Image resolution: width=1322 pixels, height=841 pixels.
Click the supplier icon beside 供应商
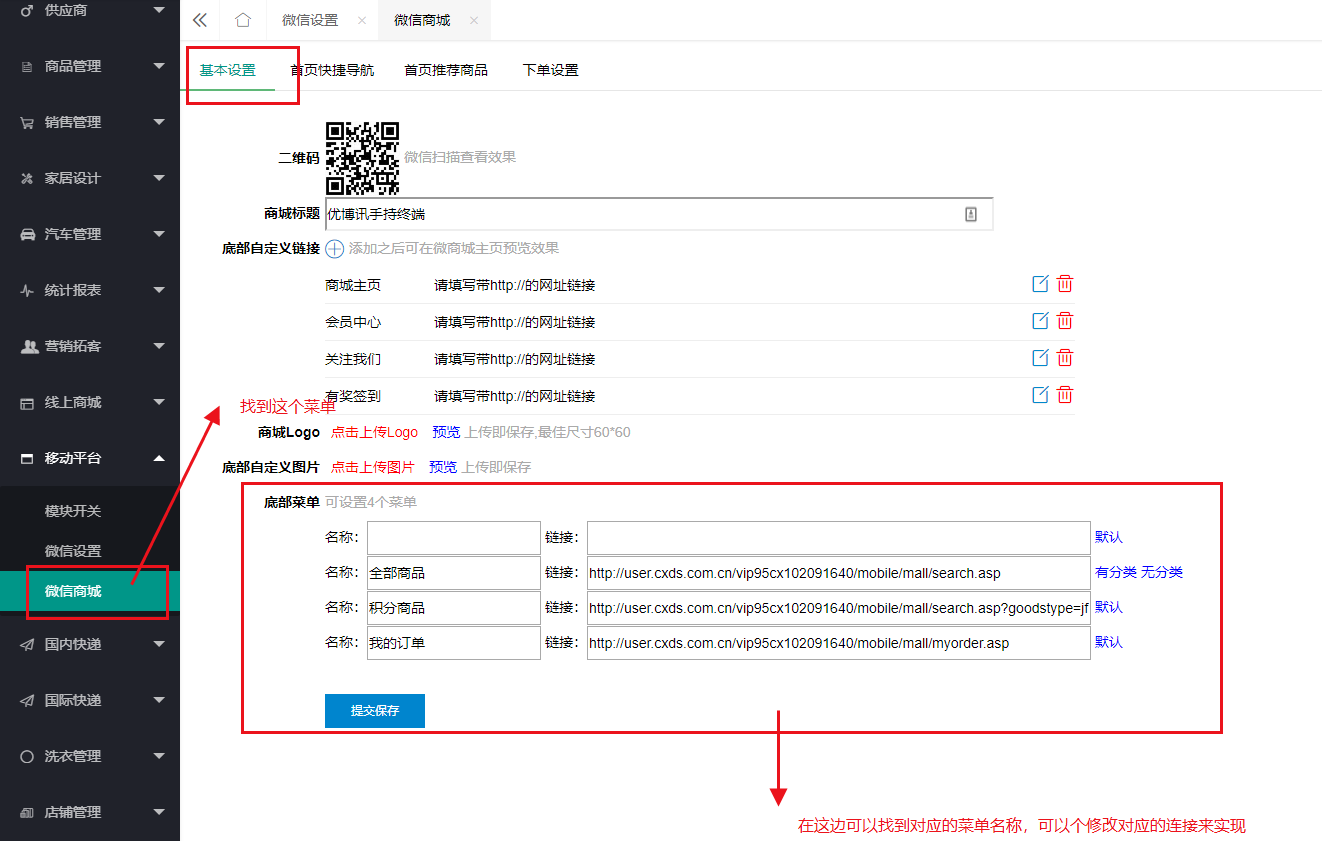pos(27,10)
